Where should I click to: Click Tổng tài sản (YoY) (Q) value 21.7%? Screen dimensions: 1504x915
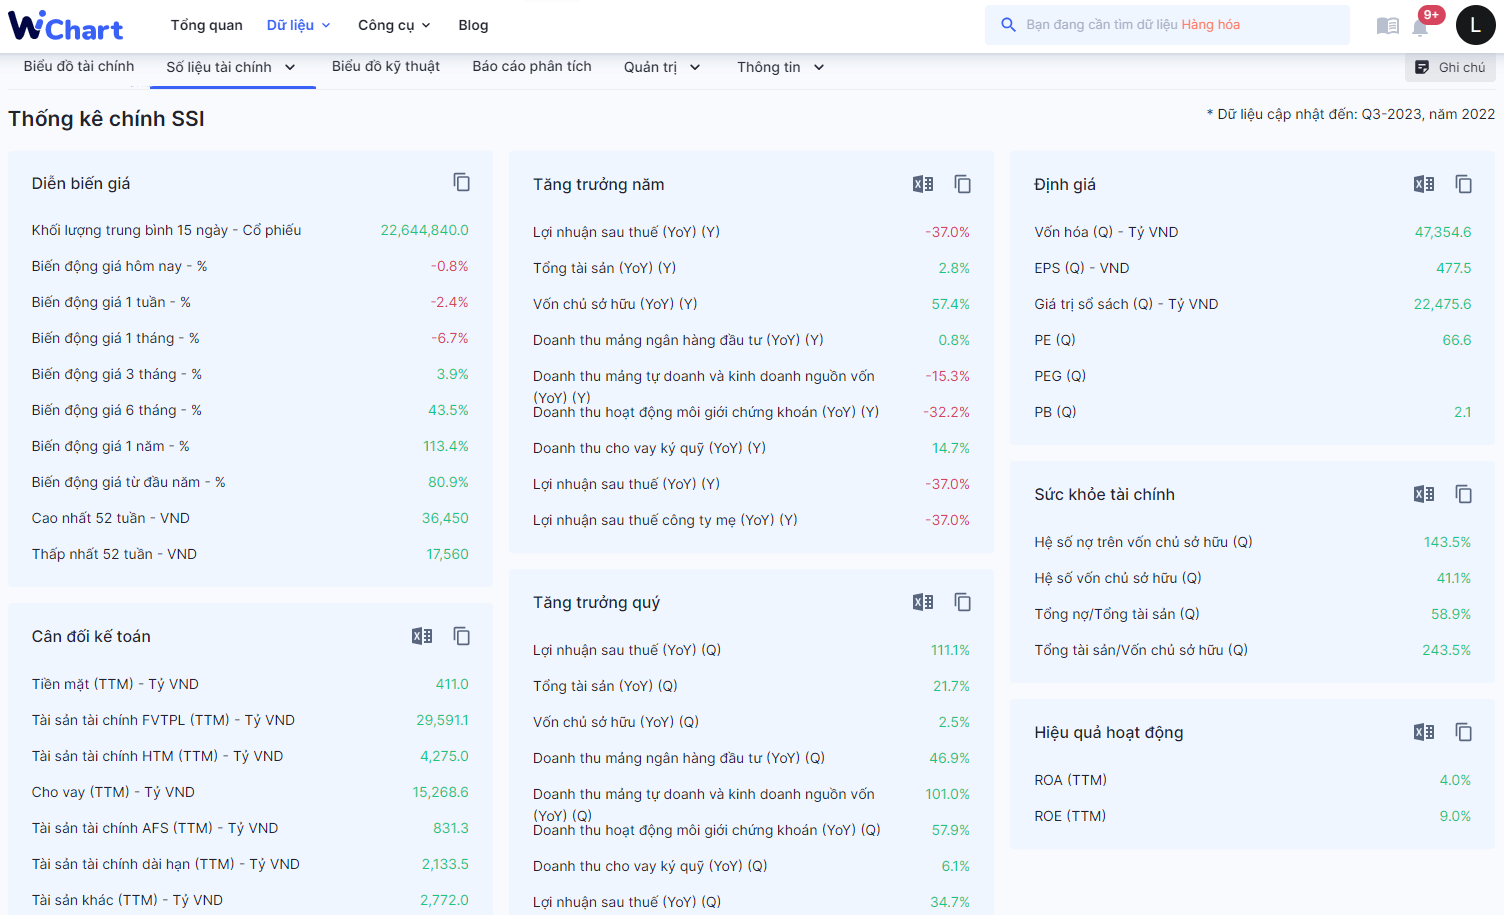coord(951,686)
